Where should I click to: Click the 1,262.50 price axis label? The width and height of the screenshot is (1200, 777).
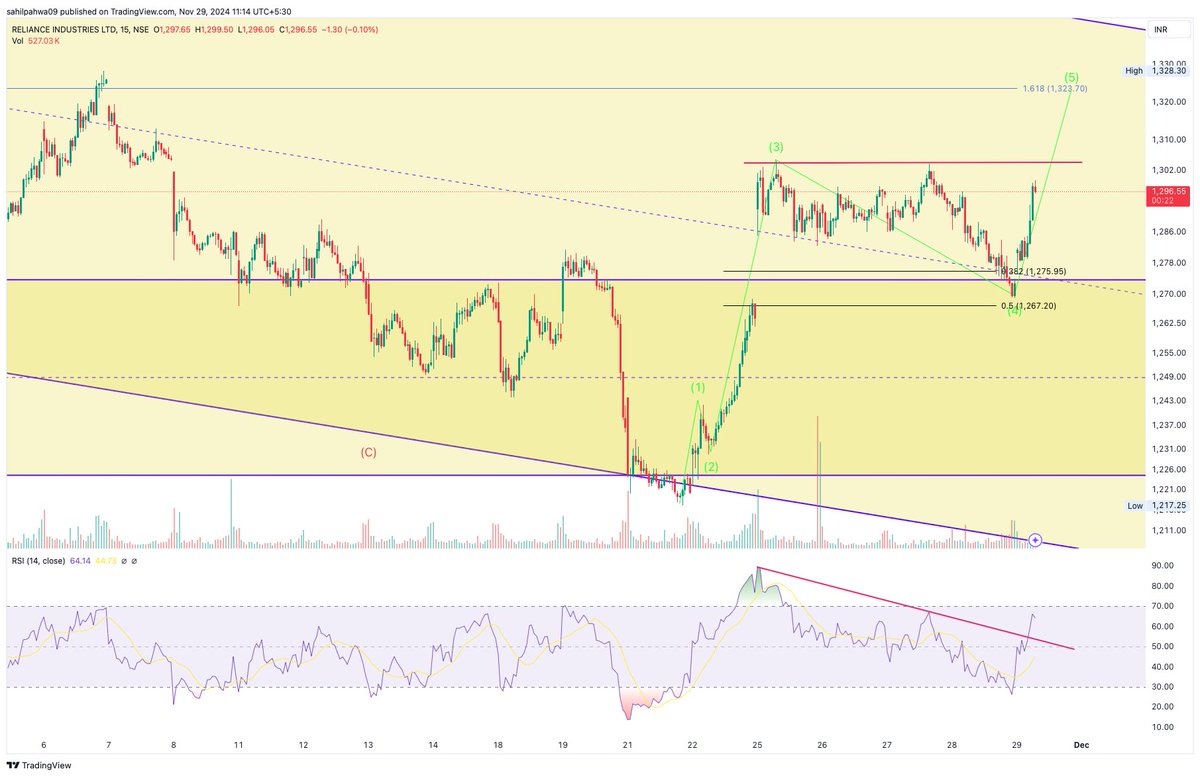point(1169,323)
